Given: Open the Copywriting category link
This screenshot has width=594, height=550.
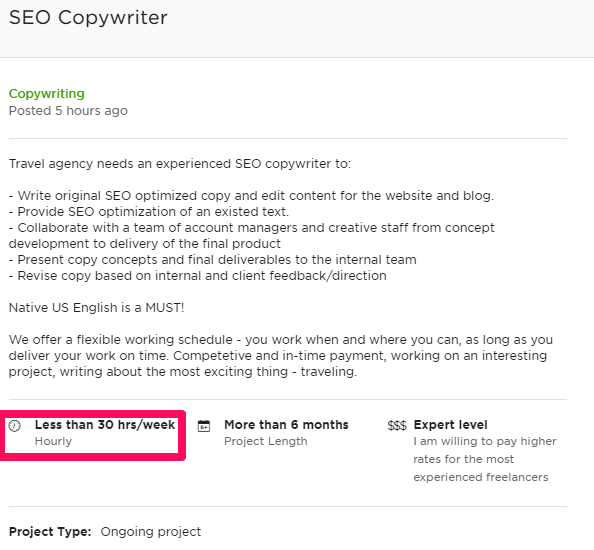Looking at the screenshot, I should tap(47, 94).
